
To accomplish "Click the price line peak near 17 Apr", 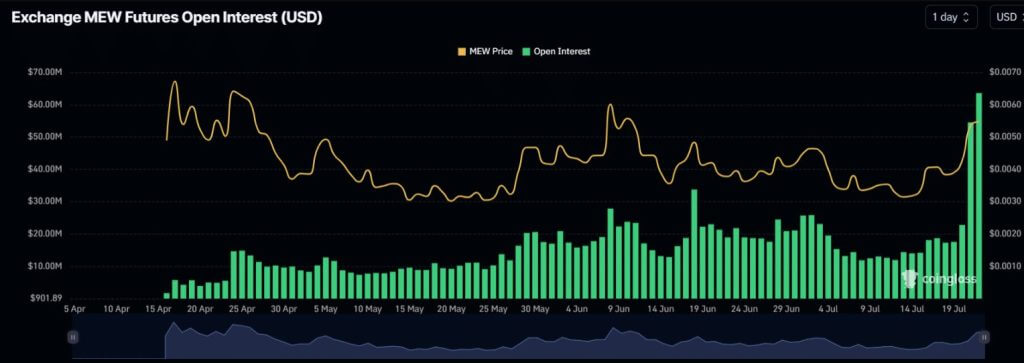I will pos(174,82).
